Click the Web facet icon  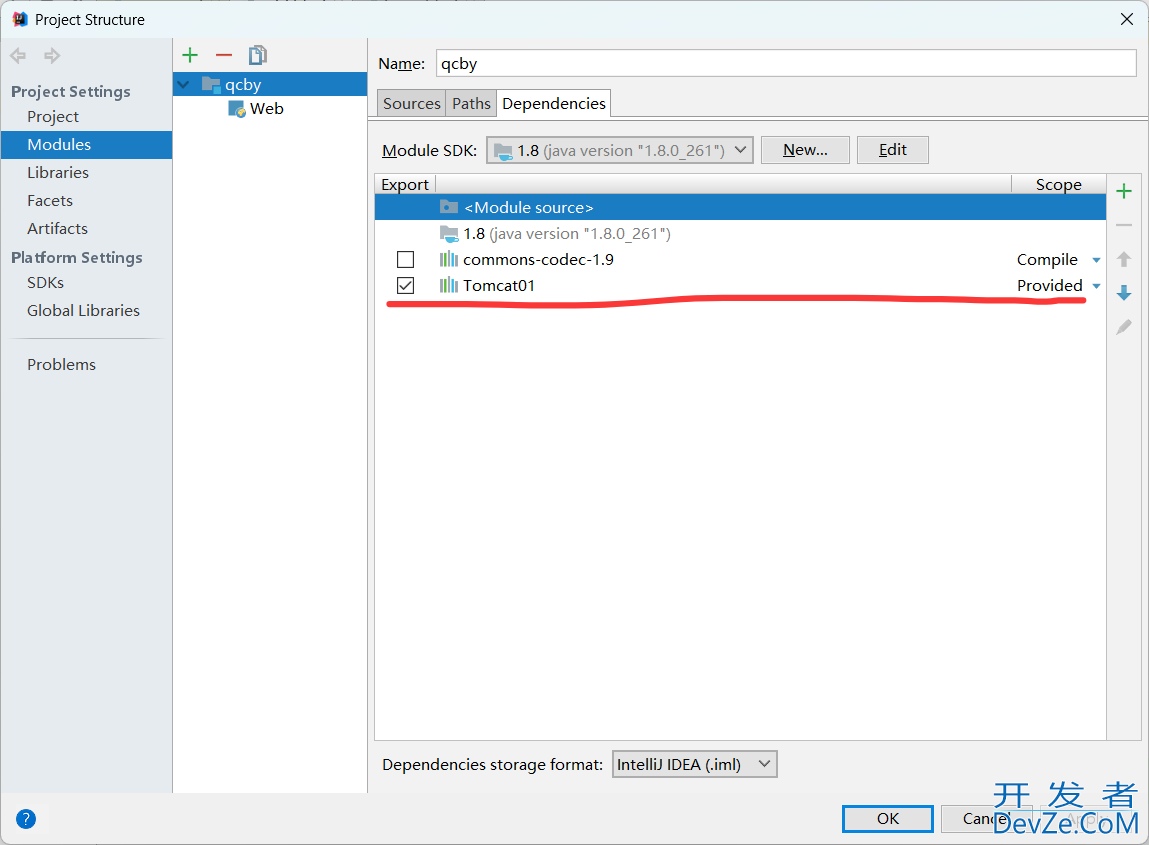coord(237,109)
